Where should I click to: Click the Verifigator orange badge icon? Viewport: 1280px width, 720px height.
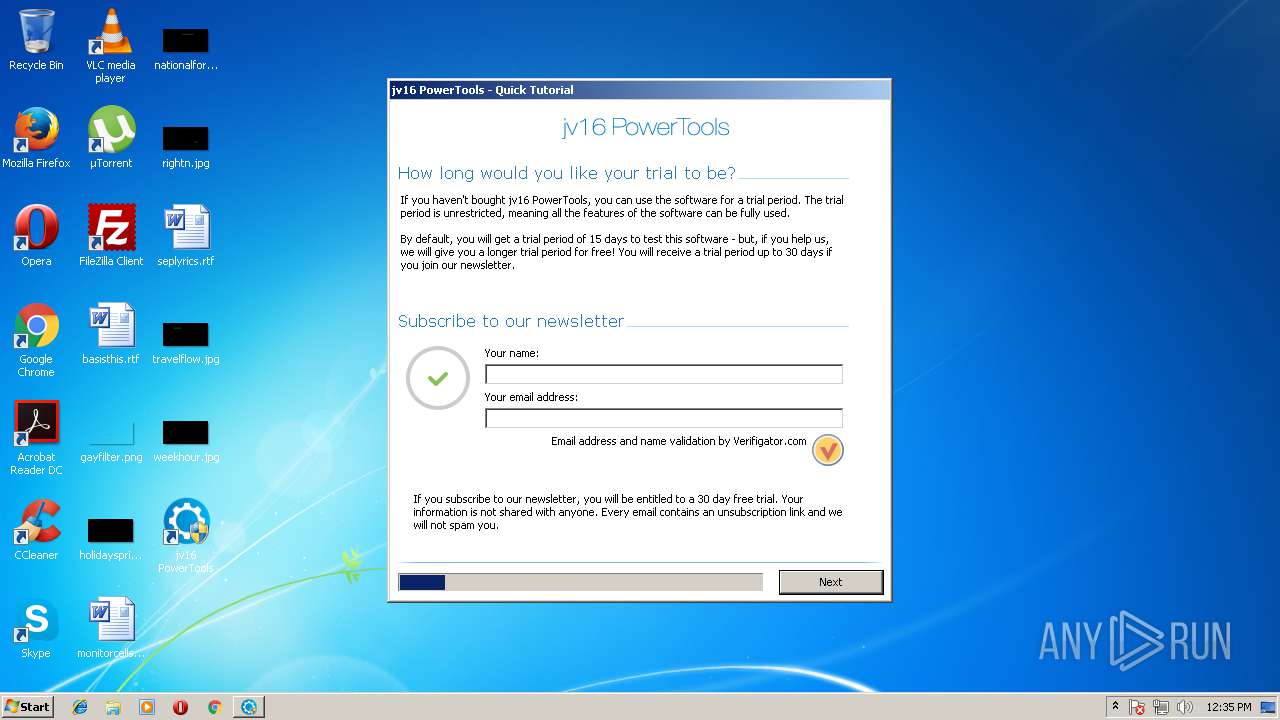(x=828, y=450)
